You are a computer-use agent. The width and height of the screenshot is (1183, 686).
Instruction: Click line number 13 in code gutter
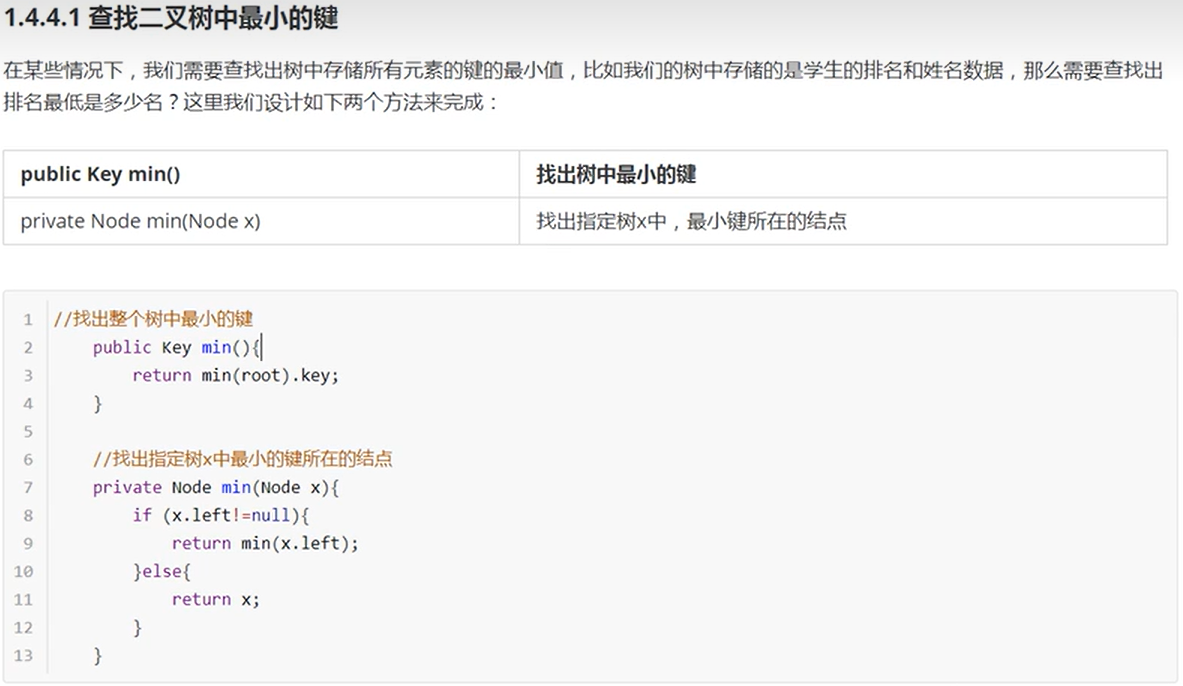[23, 656]
